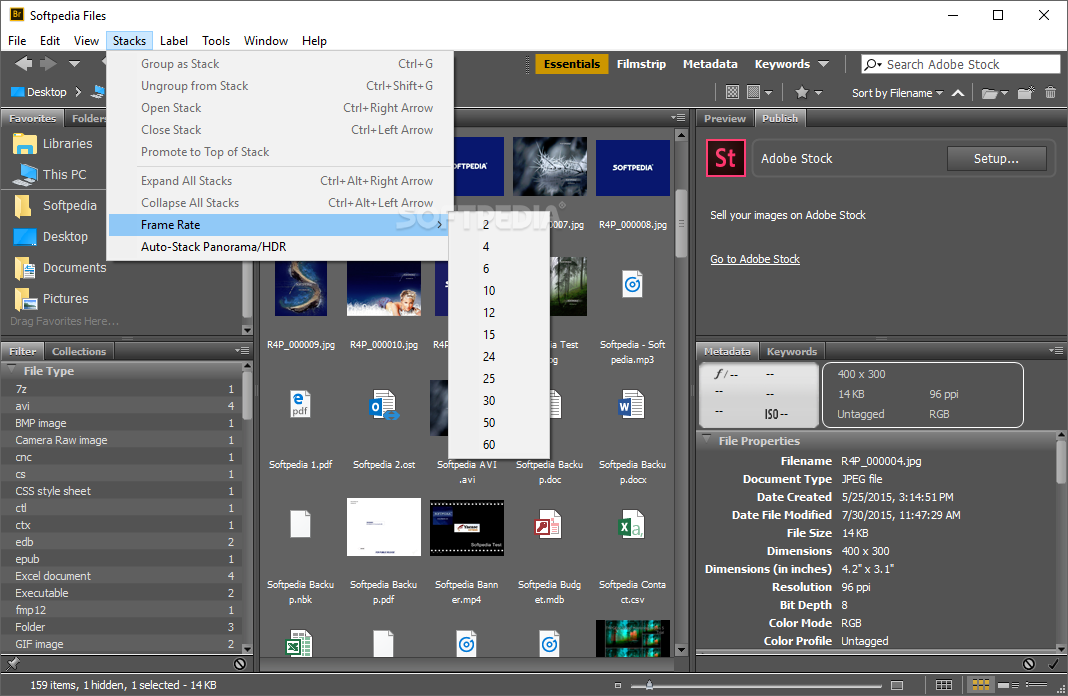This screenshot has width=1068, height=696.
Task: Click the filter by rating star icon
Action: click(802, 93)
